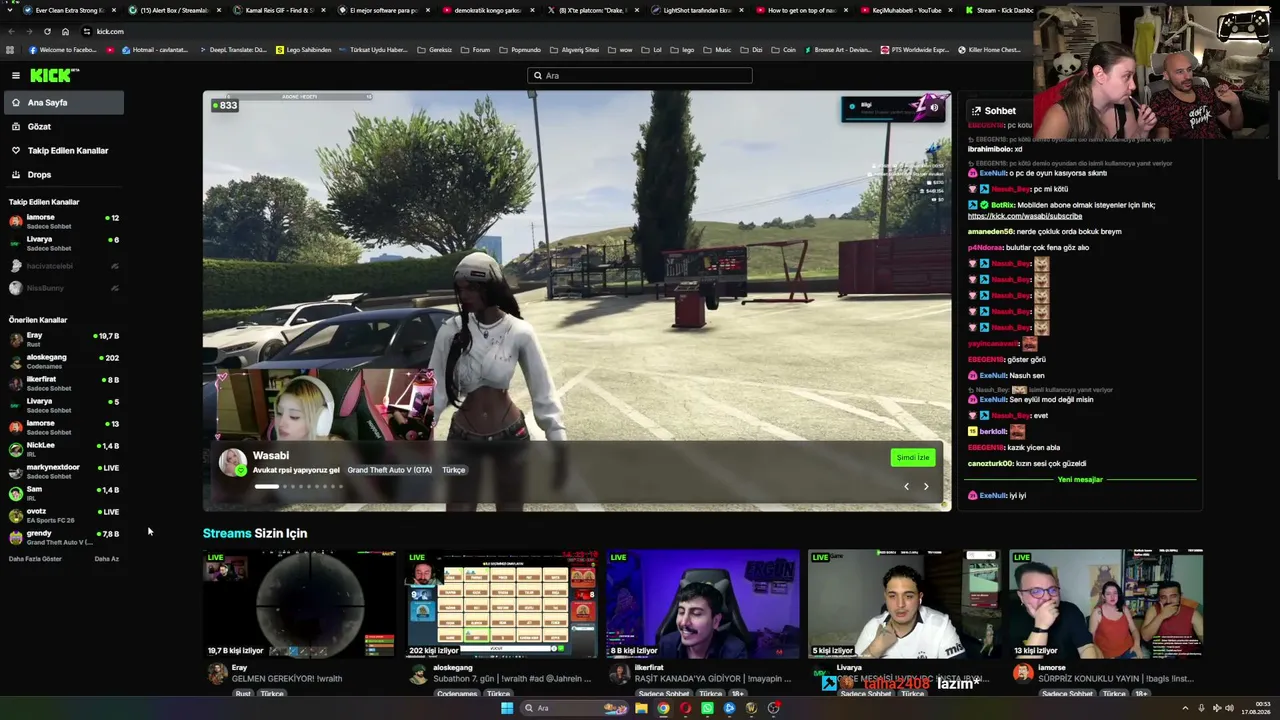This screenshot has height=720, width=1280.
Task: Switch to the demokratik kongo şarkısı tab
Action: point(487,10)
